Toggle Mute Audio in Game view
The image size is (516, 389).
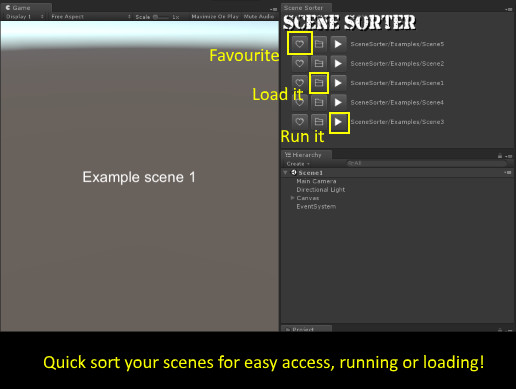coord(259,16)
